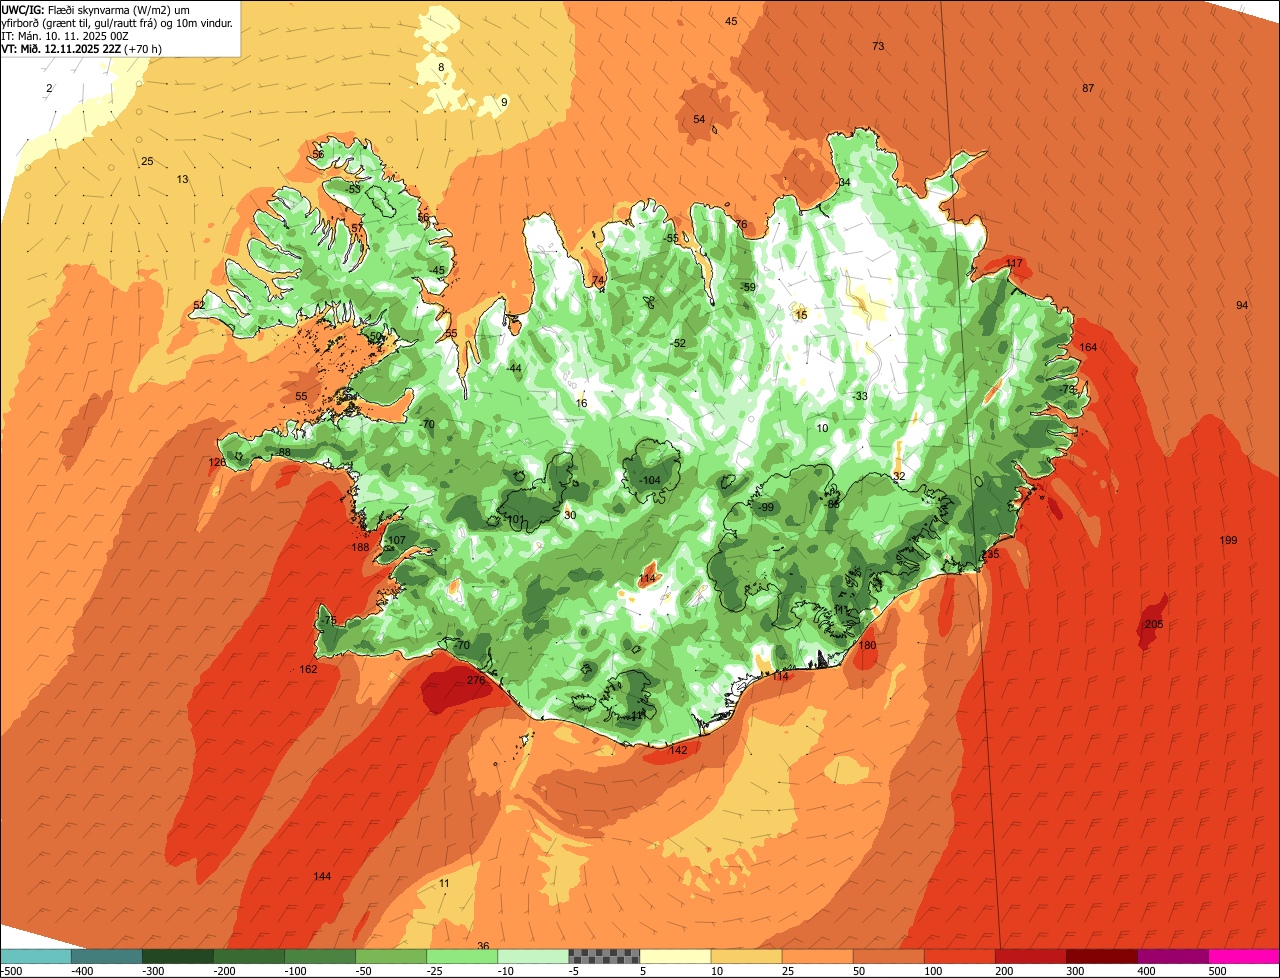The width and height of the screenshot is (1280, 978).
Task: Click the red-orange 100 legend swatch
Action: pos(959,956)
